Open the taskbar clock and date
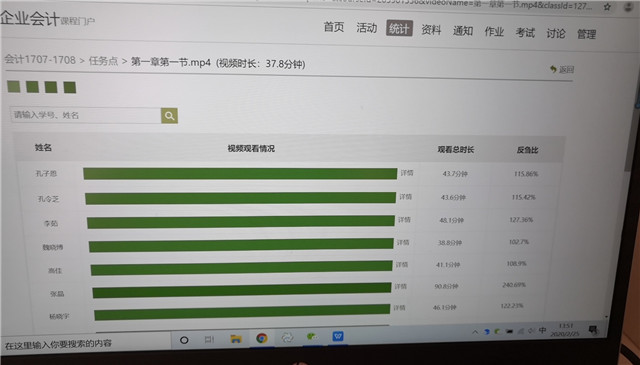The image size is (640, 365). coord(565,330)
